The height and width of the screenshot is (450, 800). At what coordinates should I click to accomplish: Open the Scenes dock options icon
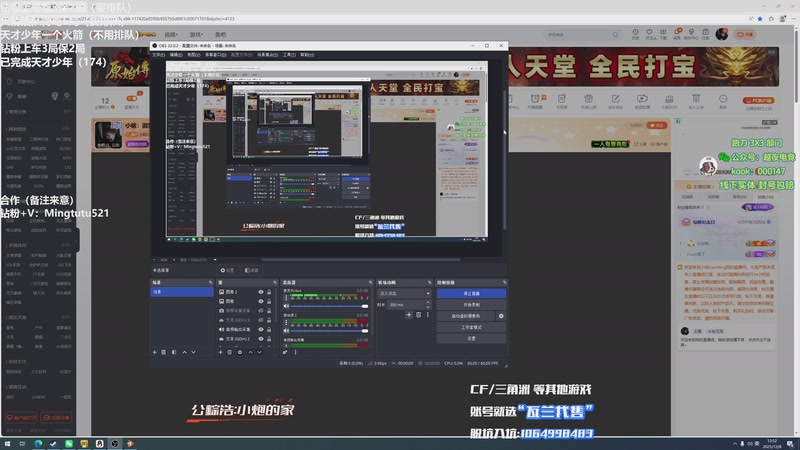pyautogui.click(x=210, y=282)
